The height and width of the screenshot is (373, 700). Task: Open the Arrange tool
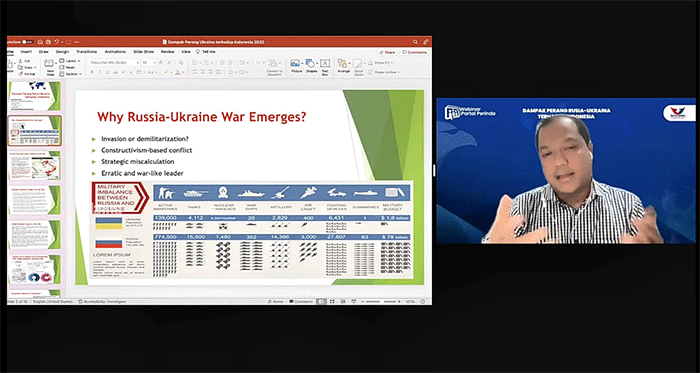point(343,66)
